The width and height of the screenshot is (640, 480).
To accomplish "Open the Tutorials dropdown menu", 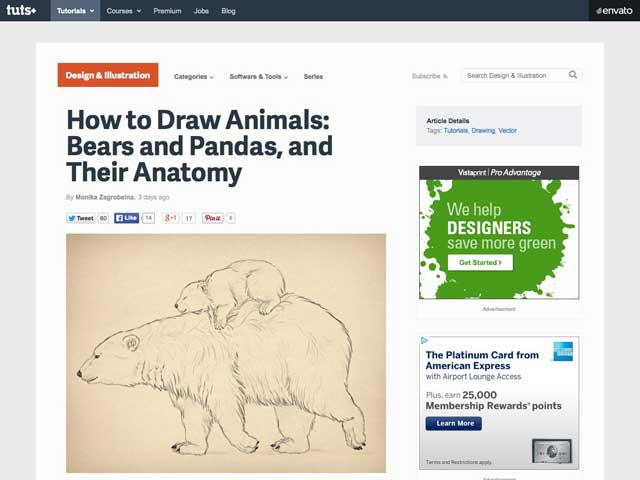I will click(76, 11).
